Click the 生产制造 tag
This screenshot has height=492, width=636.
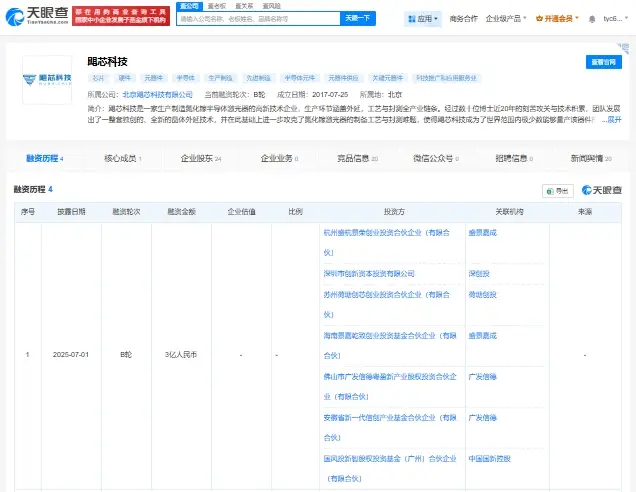pyautogui.click(x=220, y=78)
